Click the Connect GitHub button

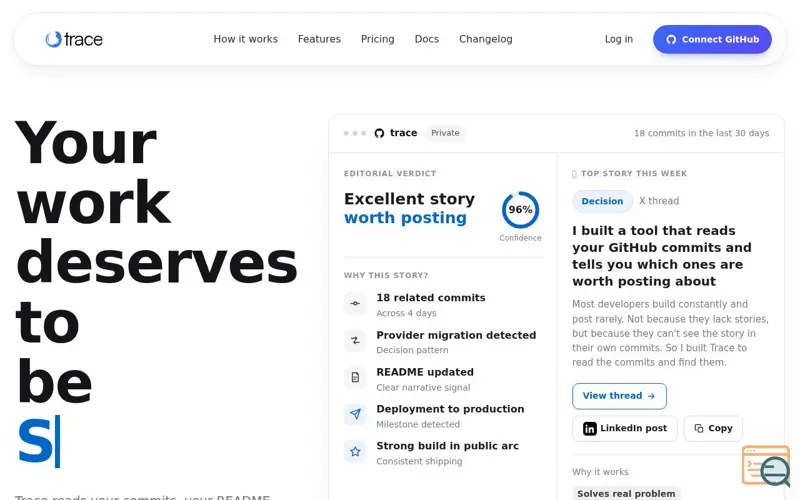coord(712,39)
